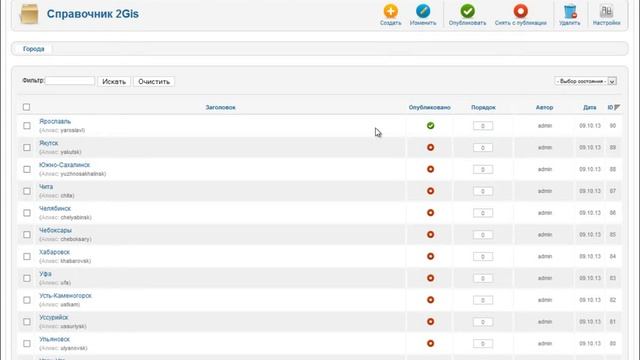Click the order field for Чита
The width and height of the screenshot is (640, 360).
tap(483, 191)
